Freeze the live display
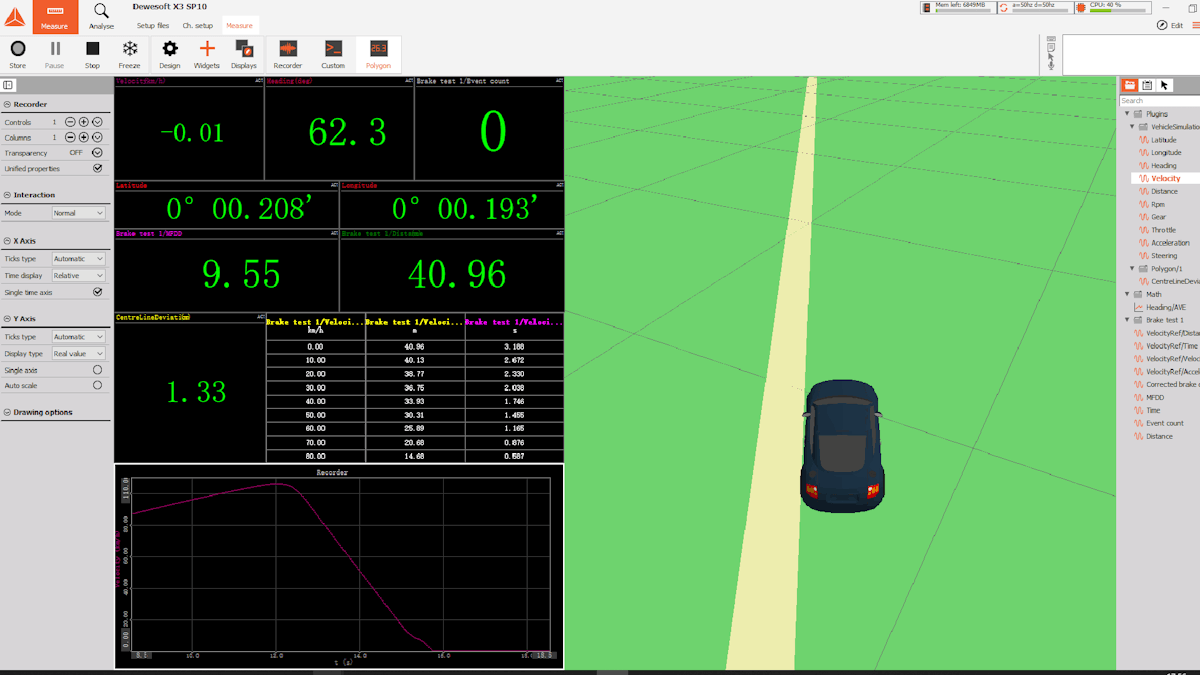 click(130, 54)
